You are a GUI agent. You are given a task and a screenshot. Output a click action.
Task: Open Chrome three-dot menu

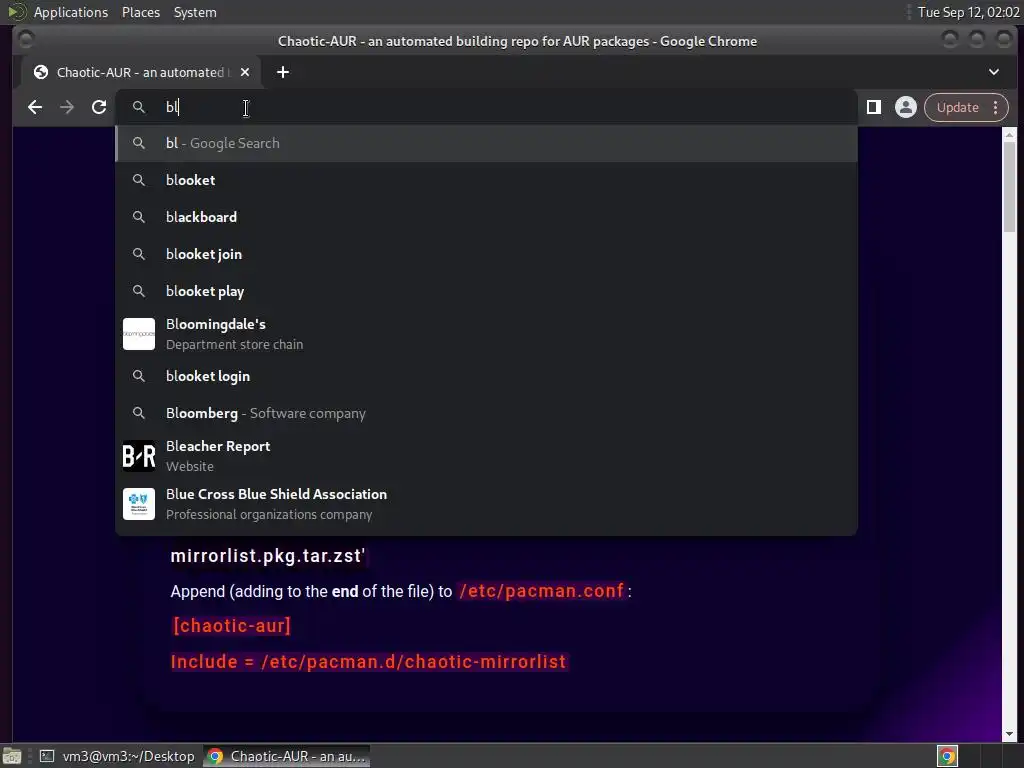(995, 108)
